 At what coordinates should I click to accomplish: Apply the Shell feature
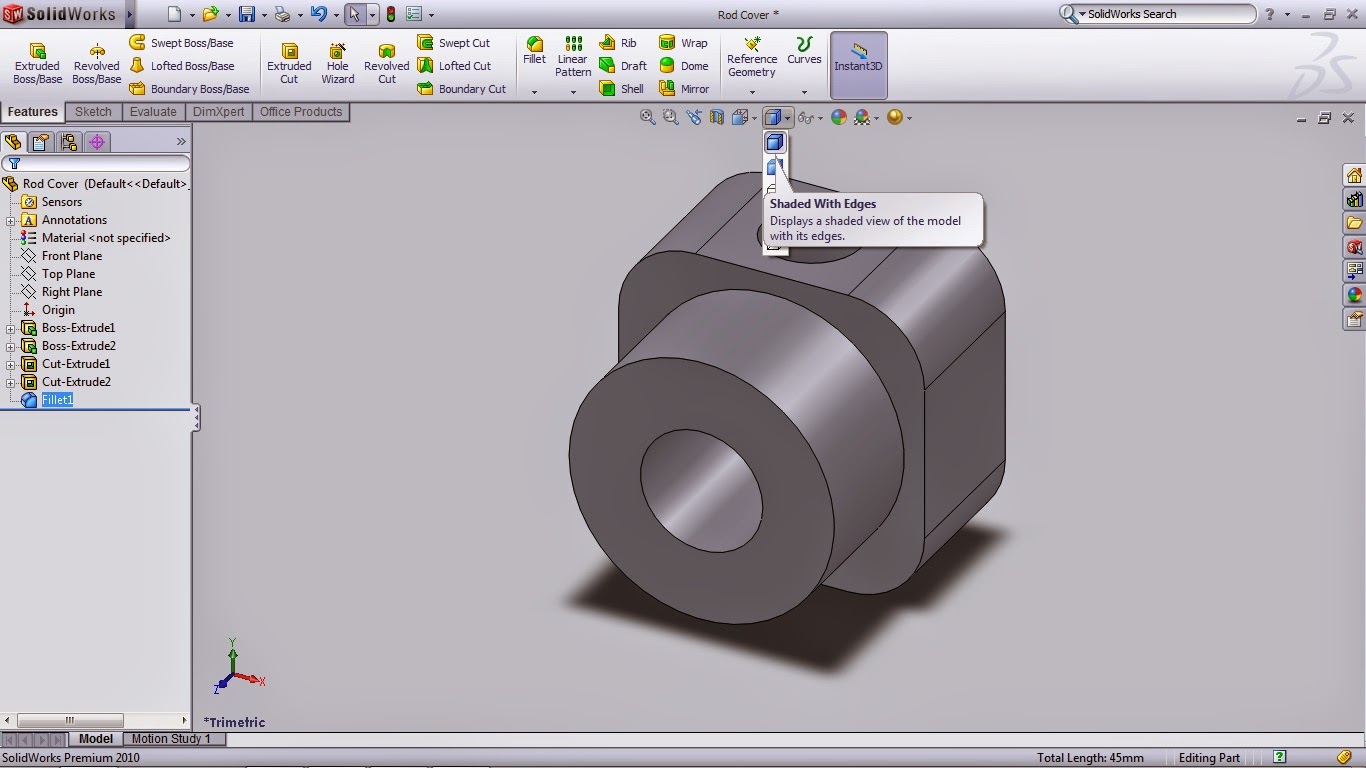pos(622,89)
